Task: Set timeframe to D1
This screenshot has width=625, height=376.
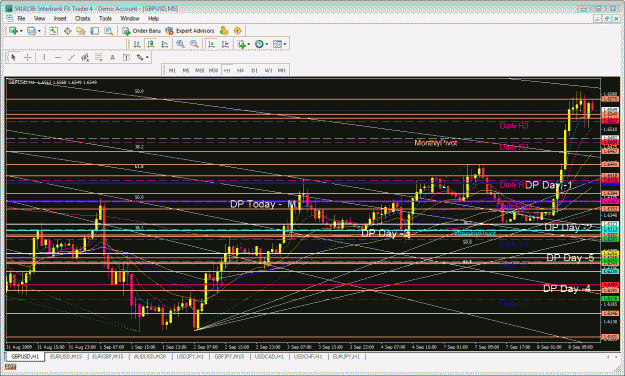Action: click(x=254, y=70)
